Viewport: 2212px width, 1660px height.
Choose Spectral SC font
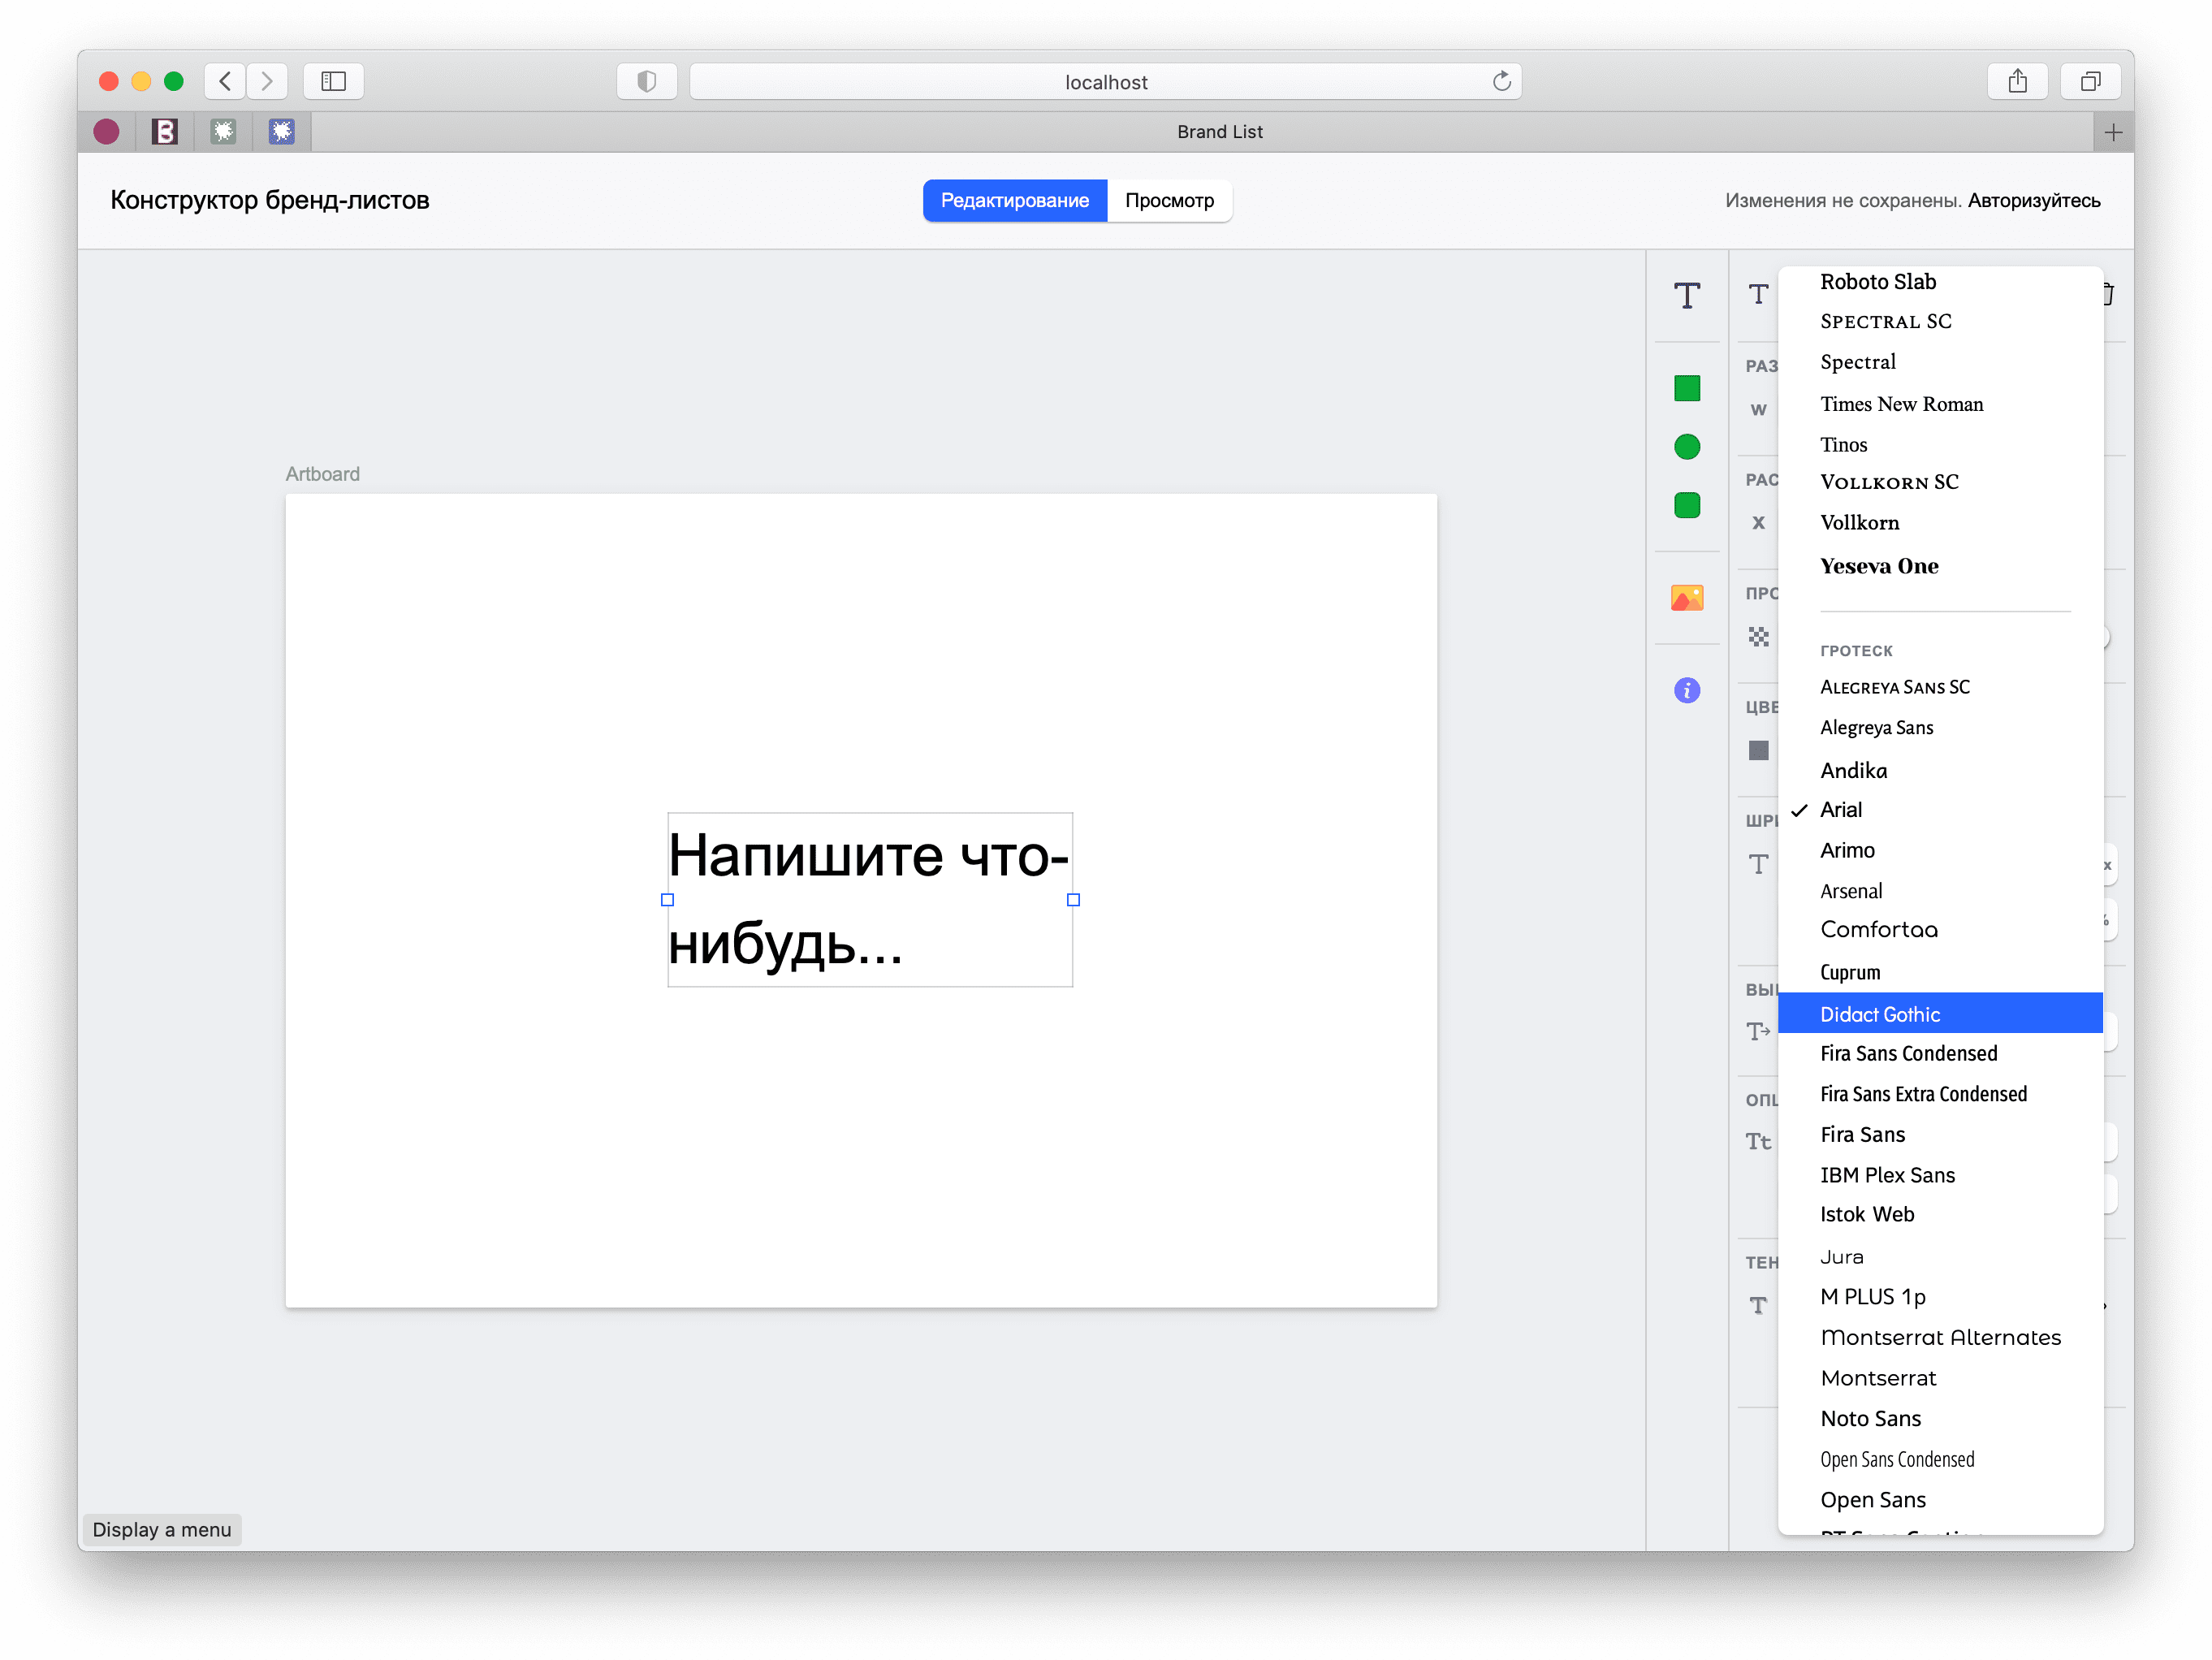pos(1940,322)
